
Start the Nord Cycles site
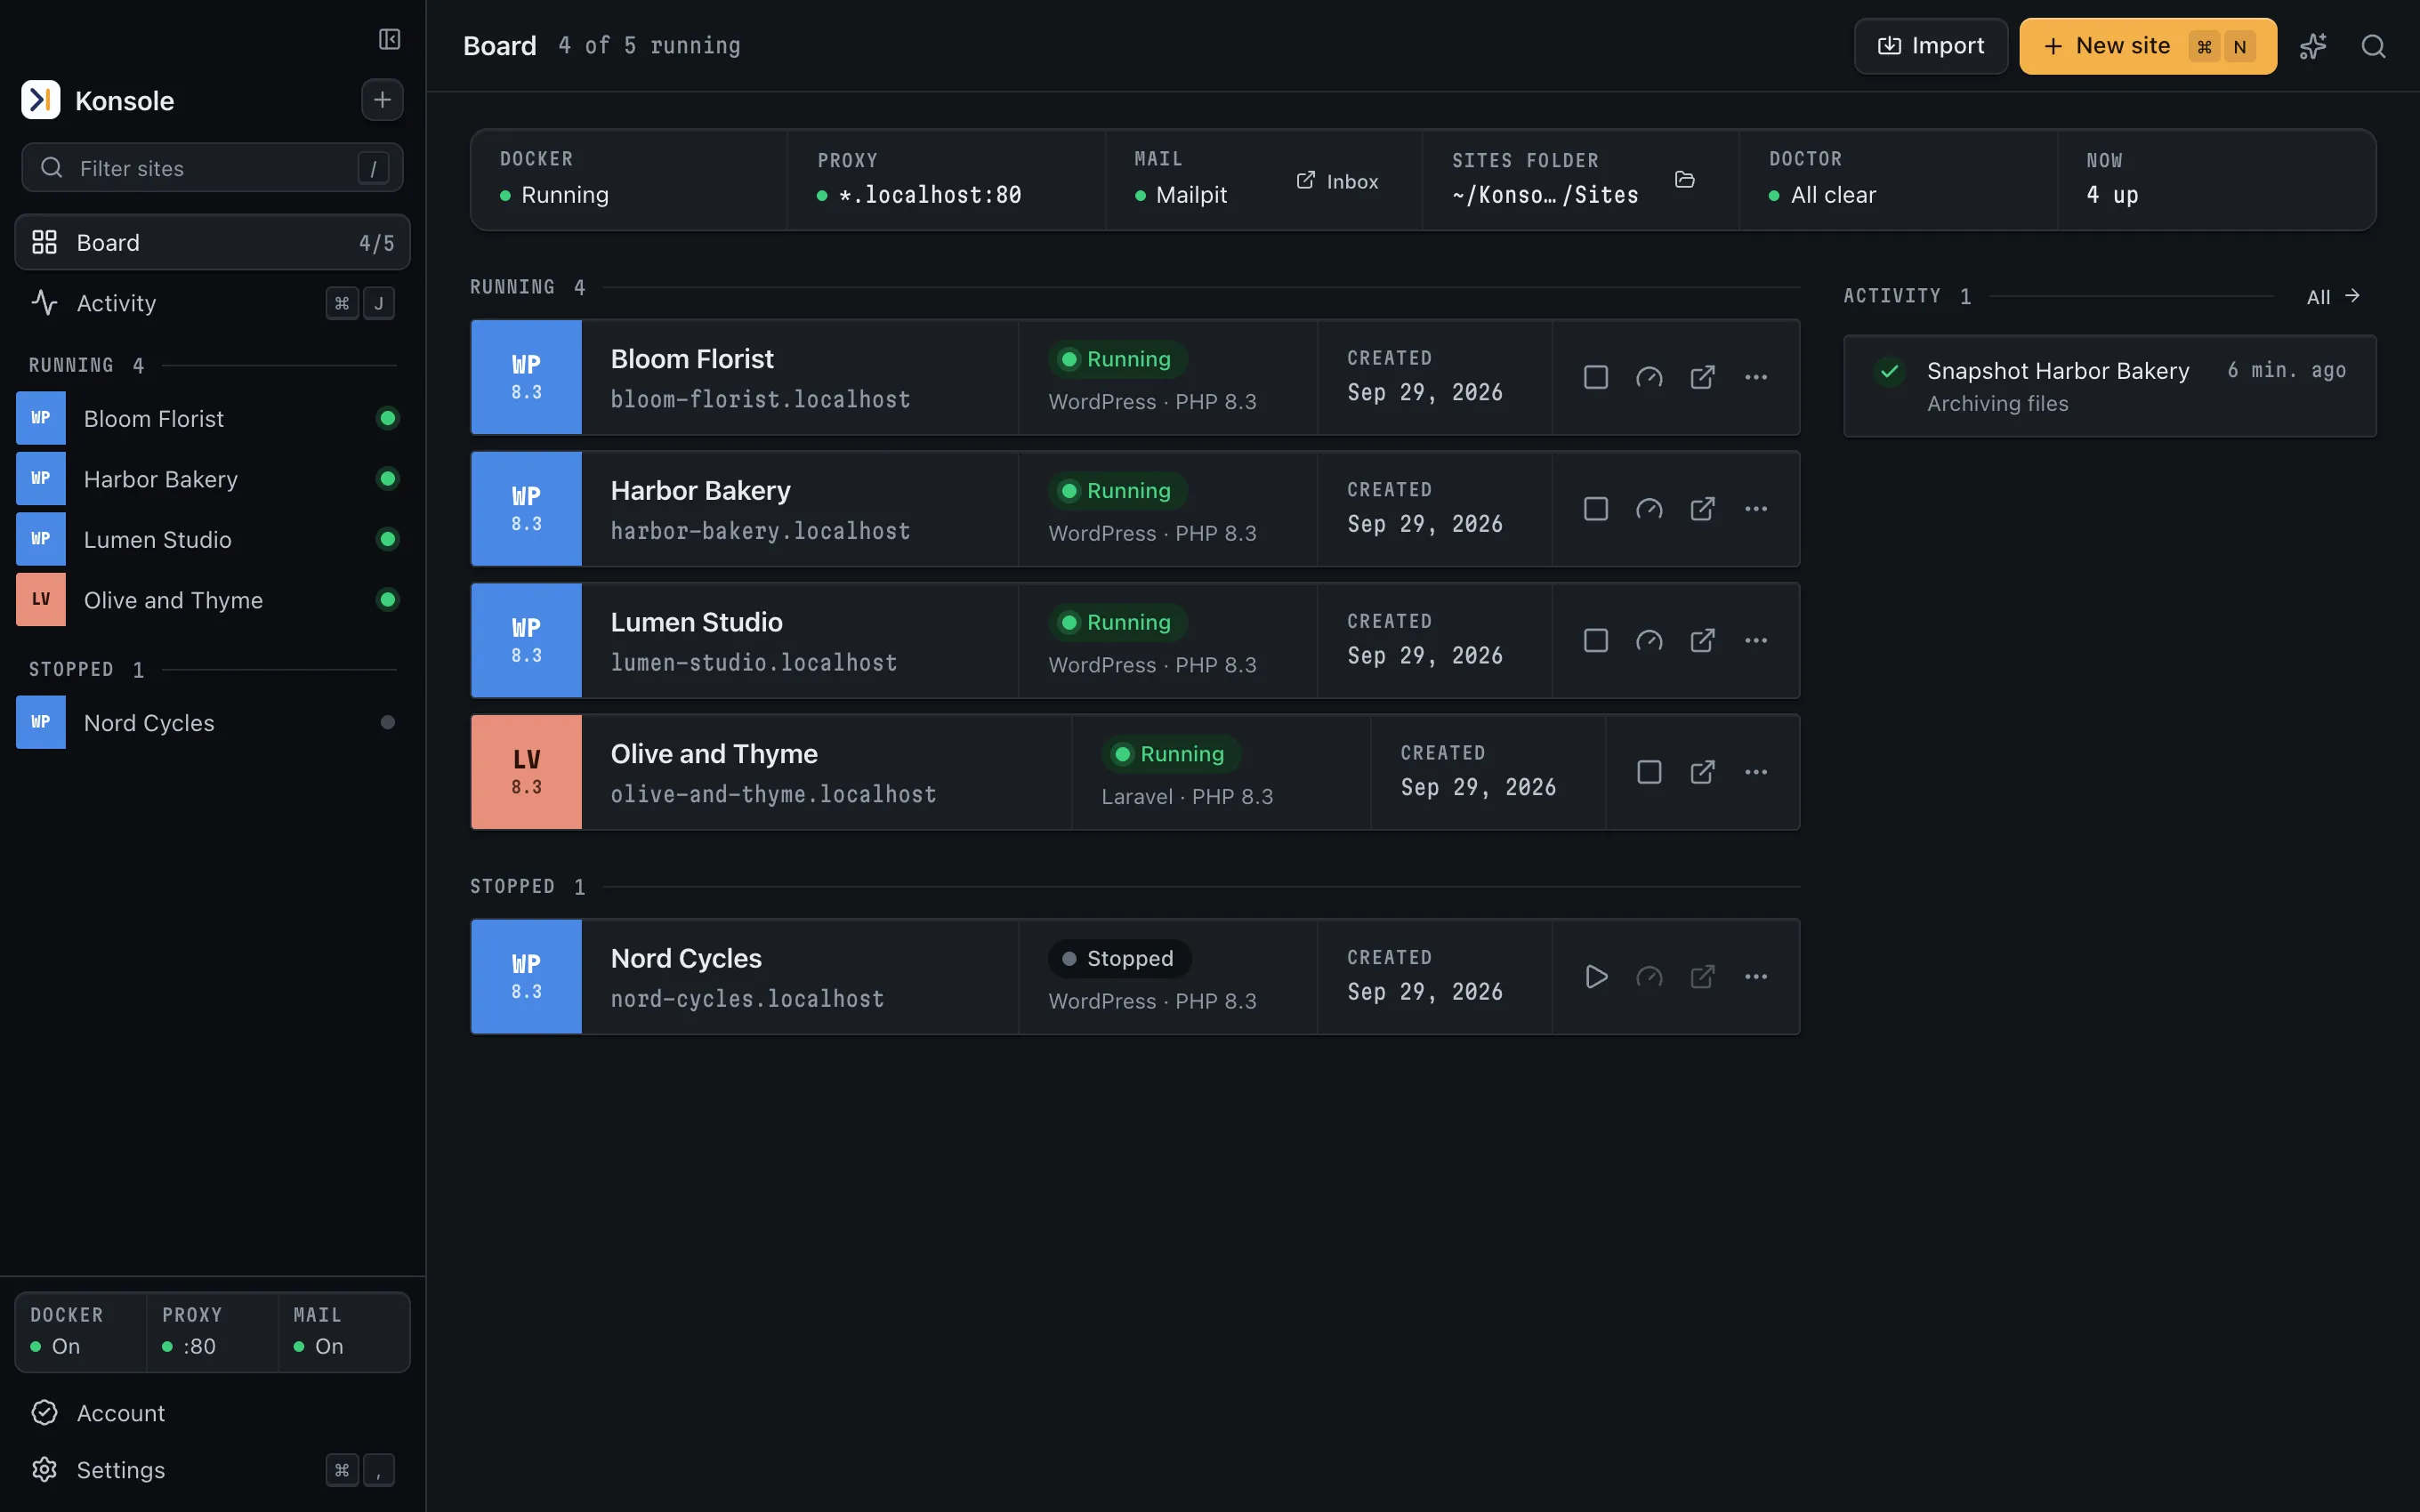[x=1596, y=977]
